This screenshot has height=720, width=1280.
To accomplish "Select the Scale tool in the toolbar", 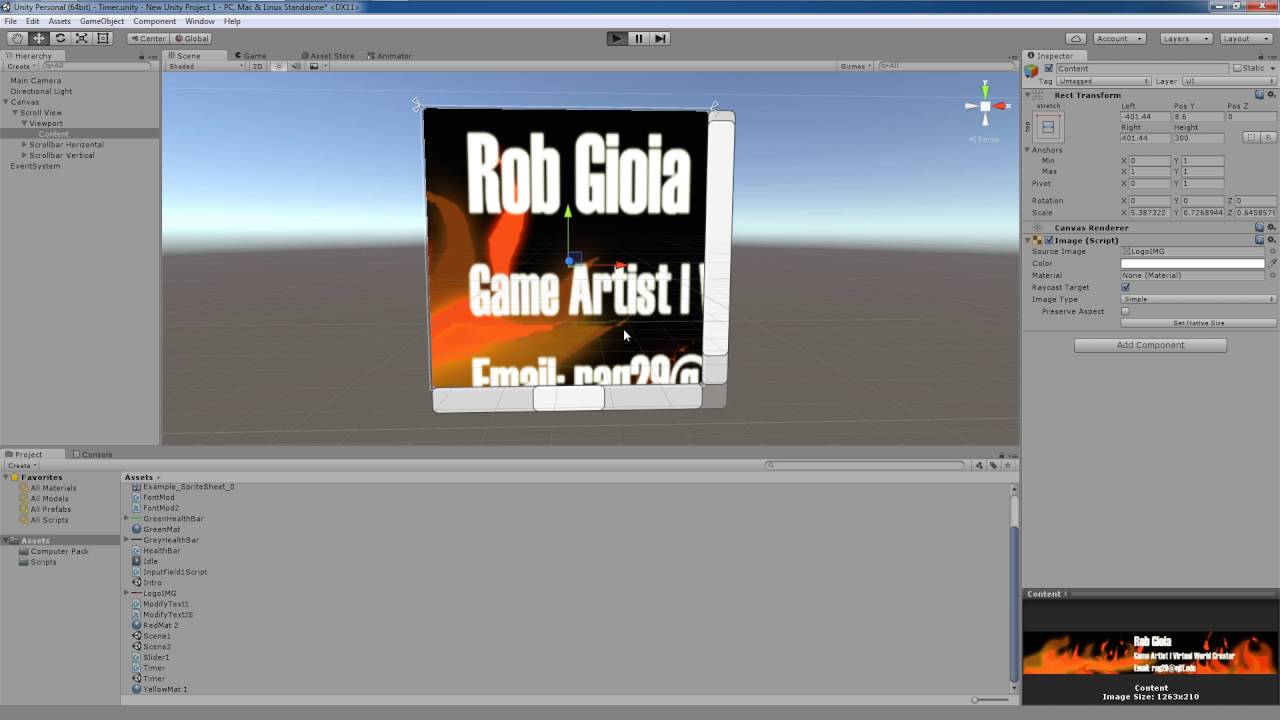I will [x=81, y=38].
